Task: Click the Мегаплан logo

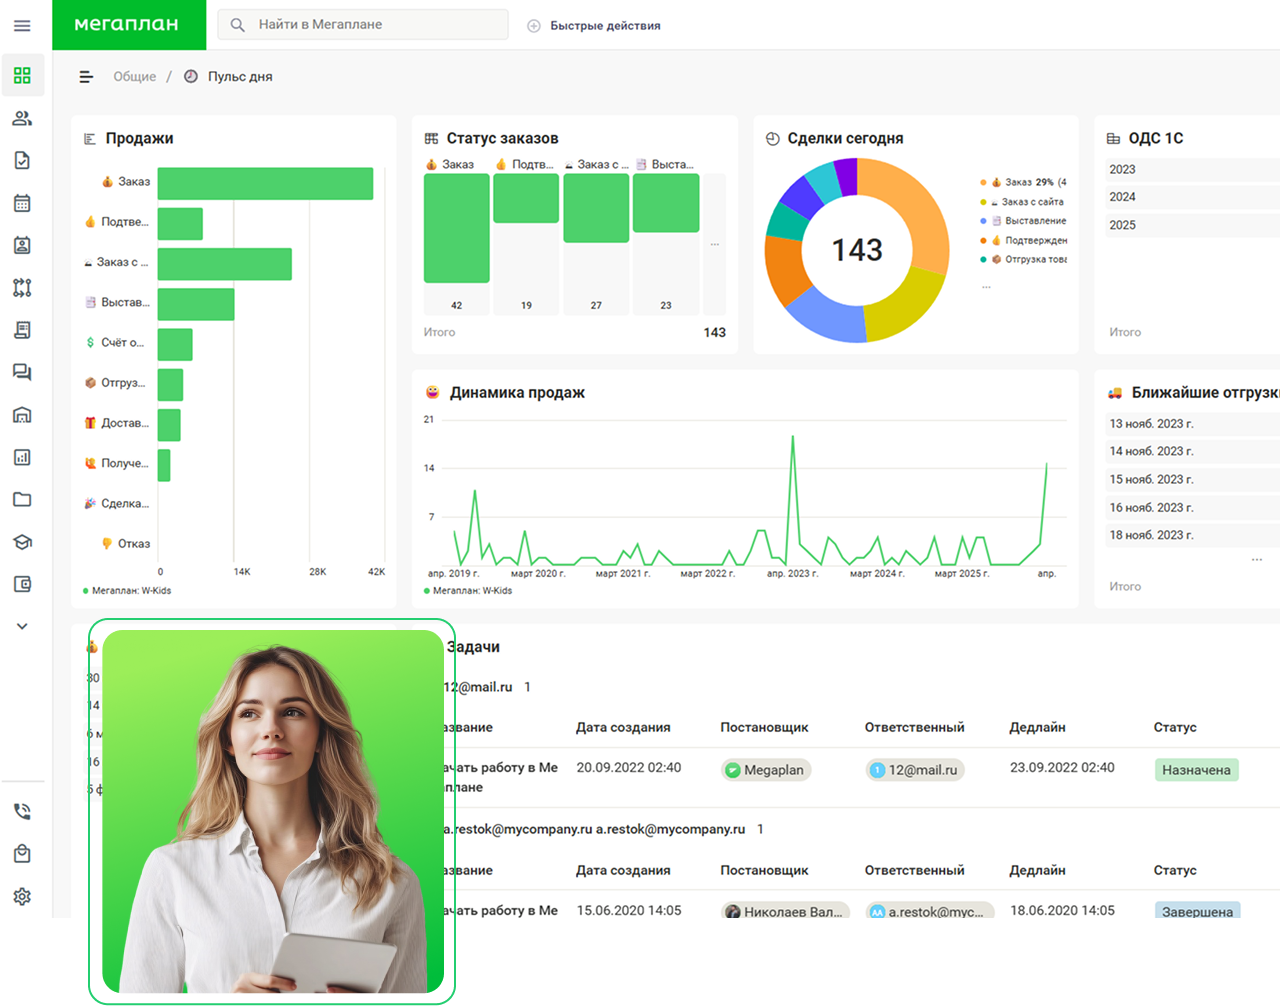Action: point(128,24)
